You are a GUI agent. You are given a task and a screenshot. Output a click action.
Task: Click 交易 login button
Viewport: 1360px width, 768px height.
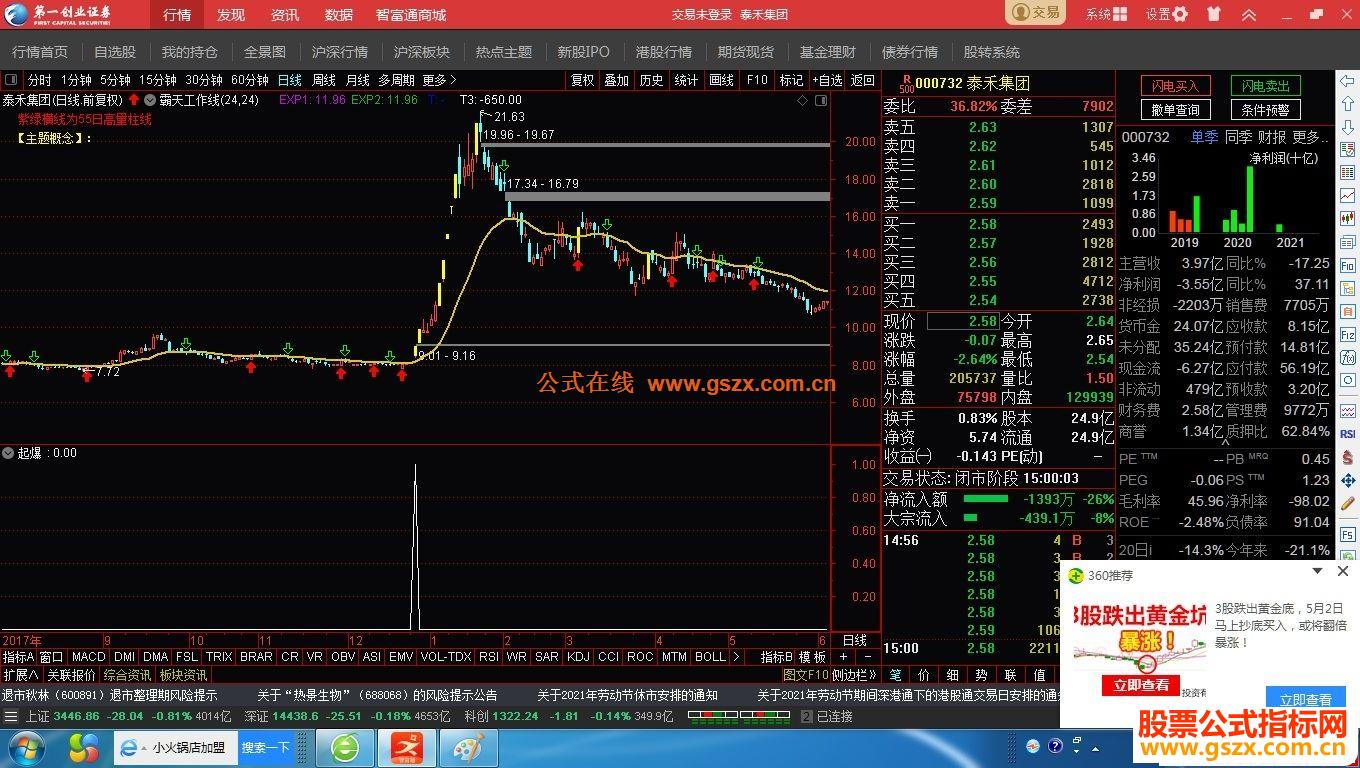1035,13
